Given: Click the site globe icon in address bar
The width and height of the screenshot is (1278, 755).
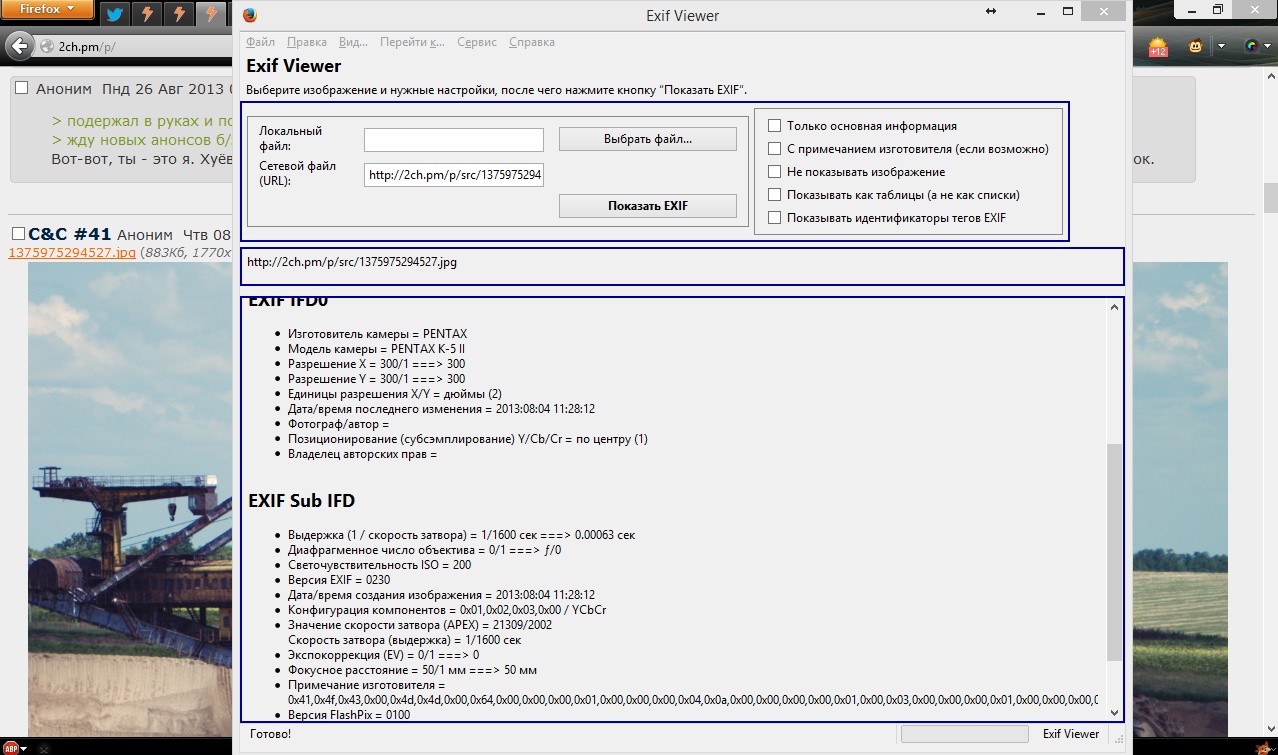Looking at the screenshot, I should pyautogui.click(x=46, y=46).
